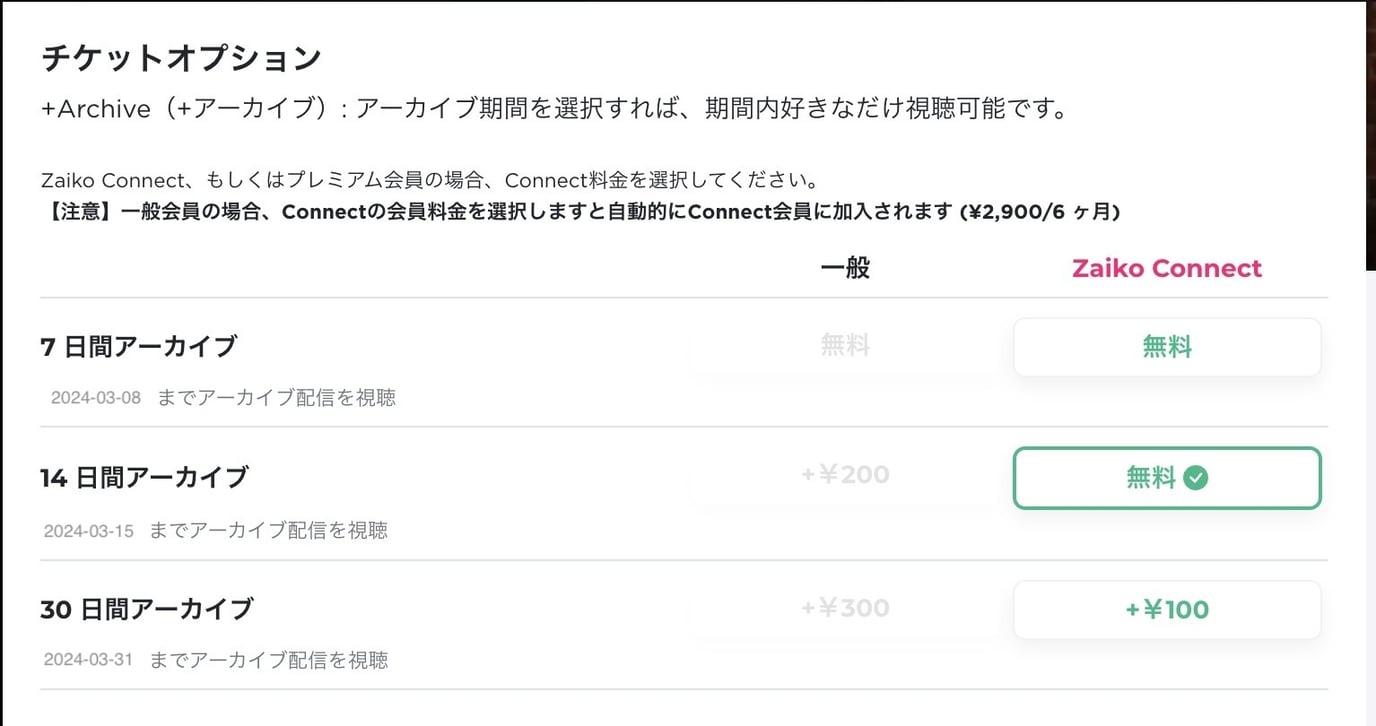Select 無料 for 7日間アーカイブ under Zaiko Connect
1376x726 pixels.
point(1166,346)
